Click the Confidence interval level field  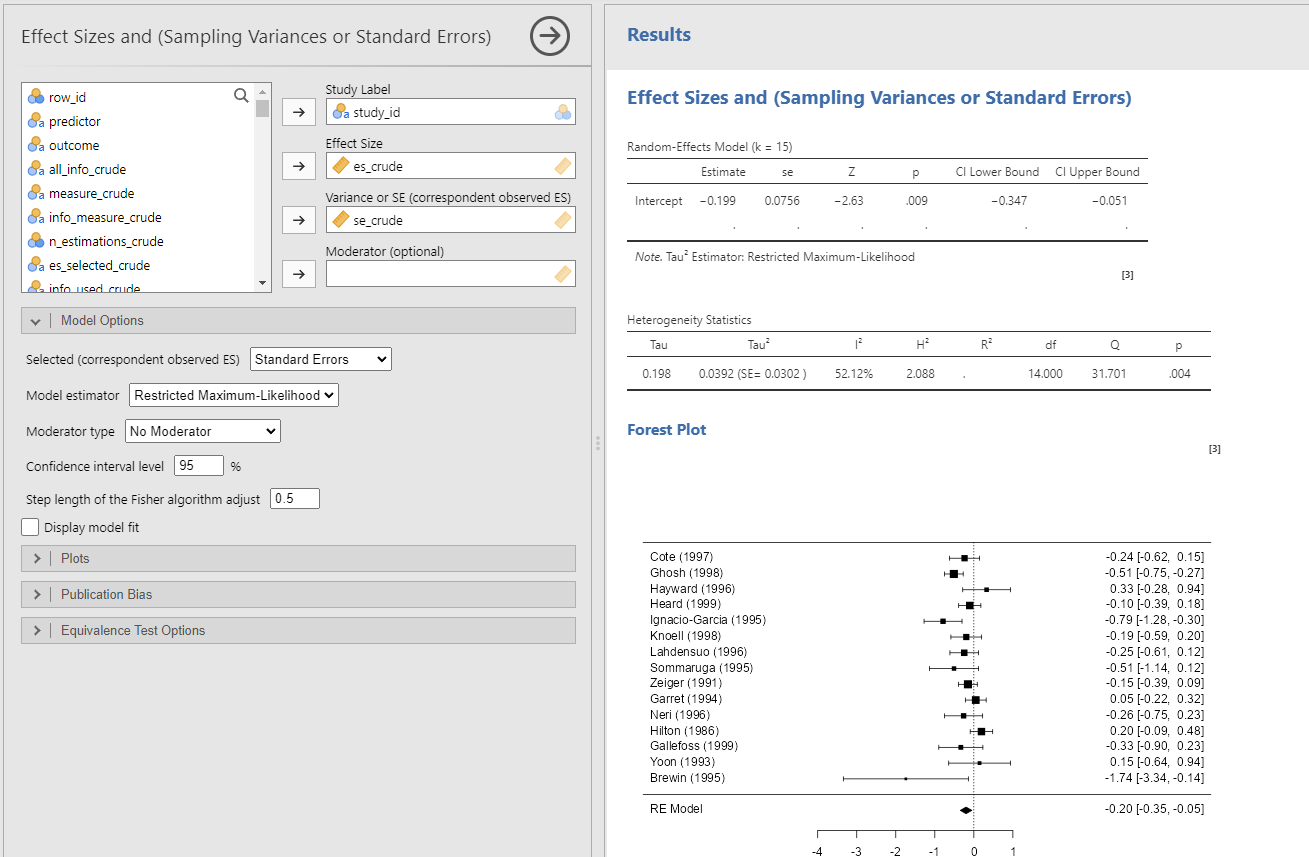(198, 466)
